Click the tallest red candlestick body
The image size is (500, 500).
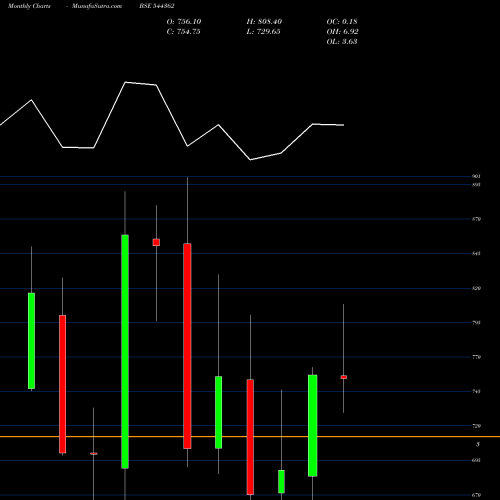pos(187,346)
